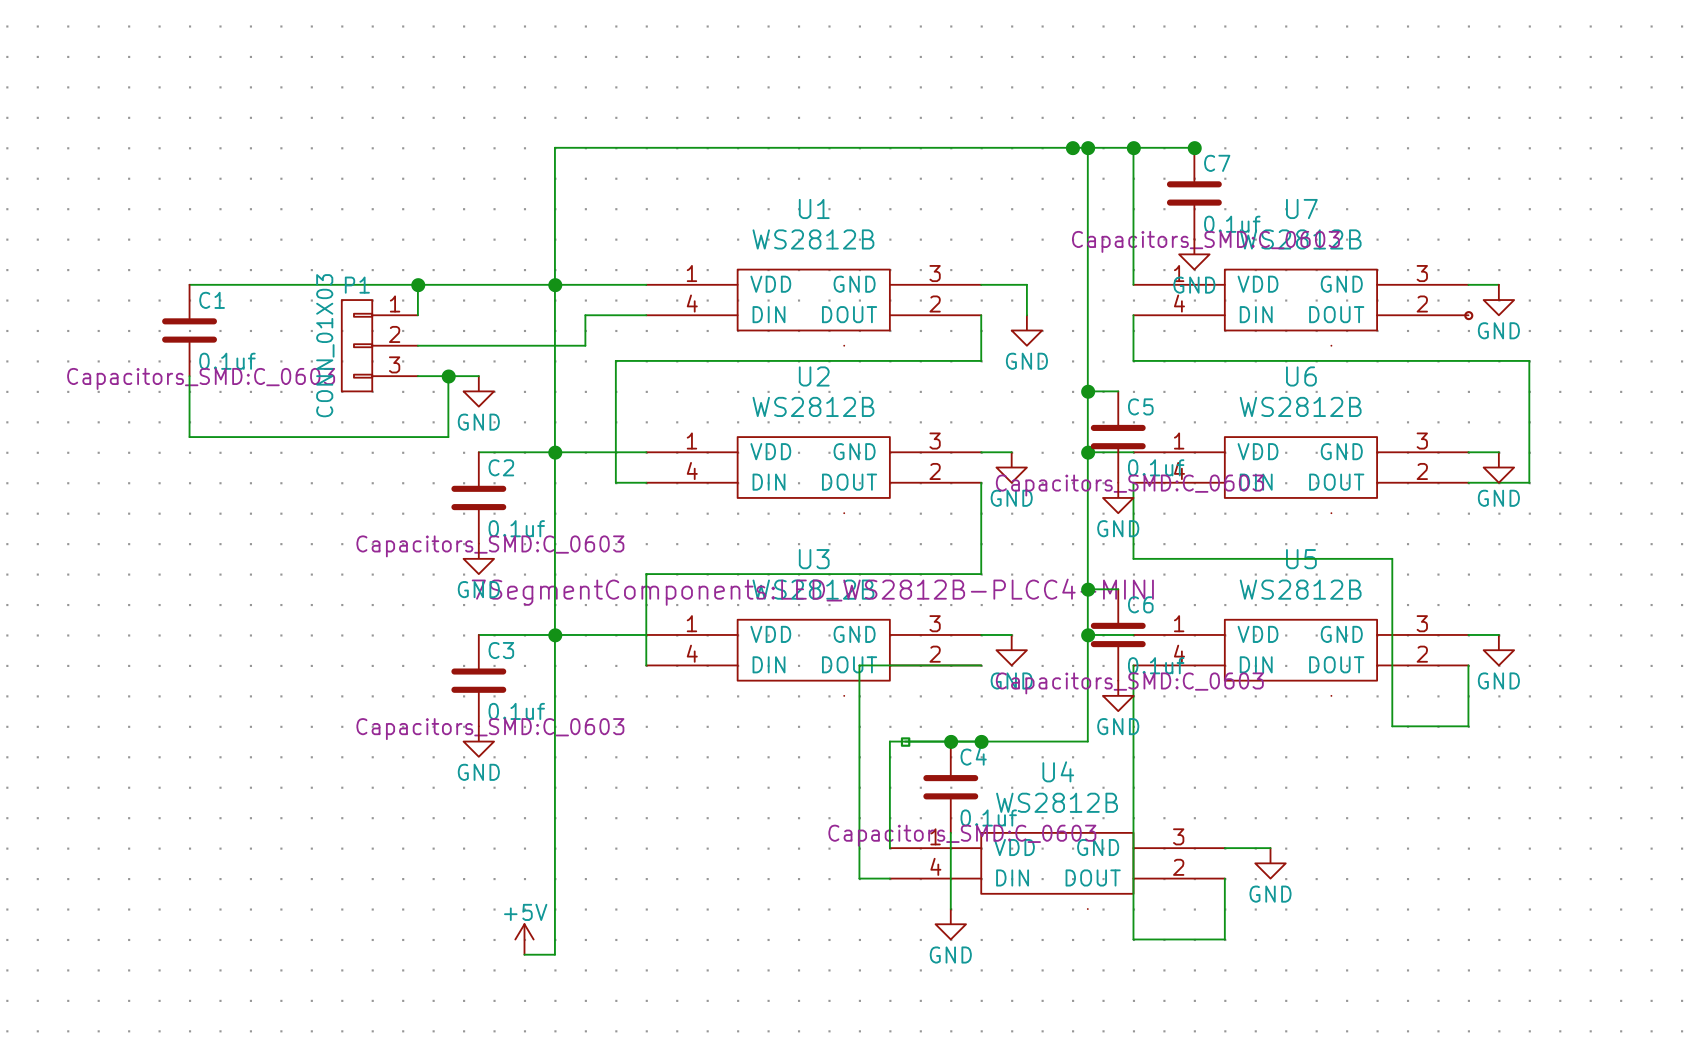1696x1038 pixels.
Task: Select Capacitors_SMD:C_0603 footprint text under C3
Action: point(490,727)
